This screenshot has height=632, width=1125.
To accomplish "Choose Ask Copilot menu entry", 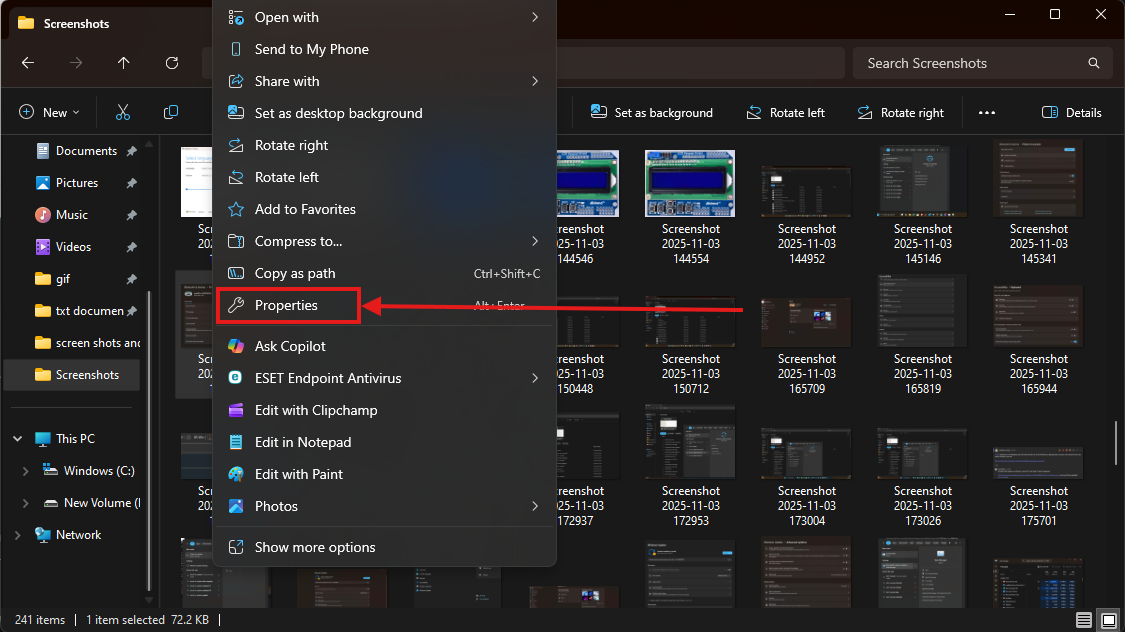I will (384, 346).
